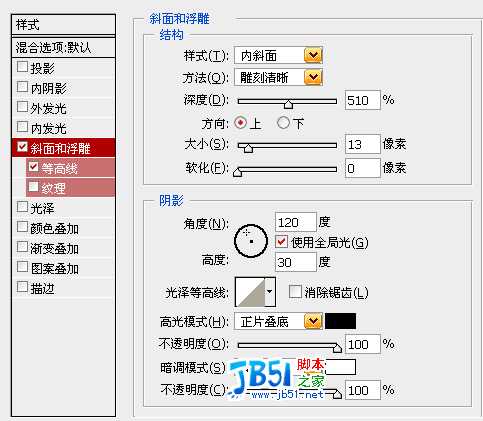Enable the 投影 drop shadow checkbox
The image size is (483, 421).
pyautogui.click(x=22, y=67)
